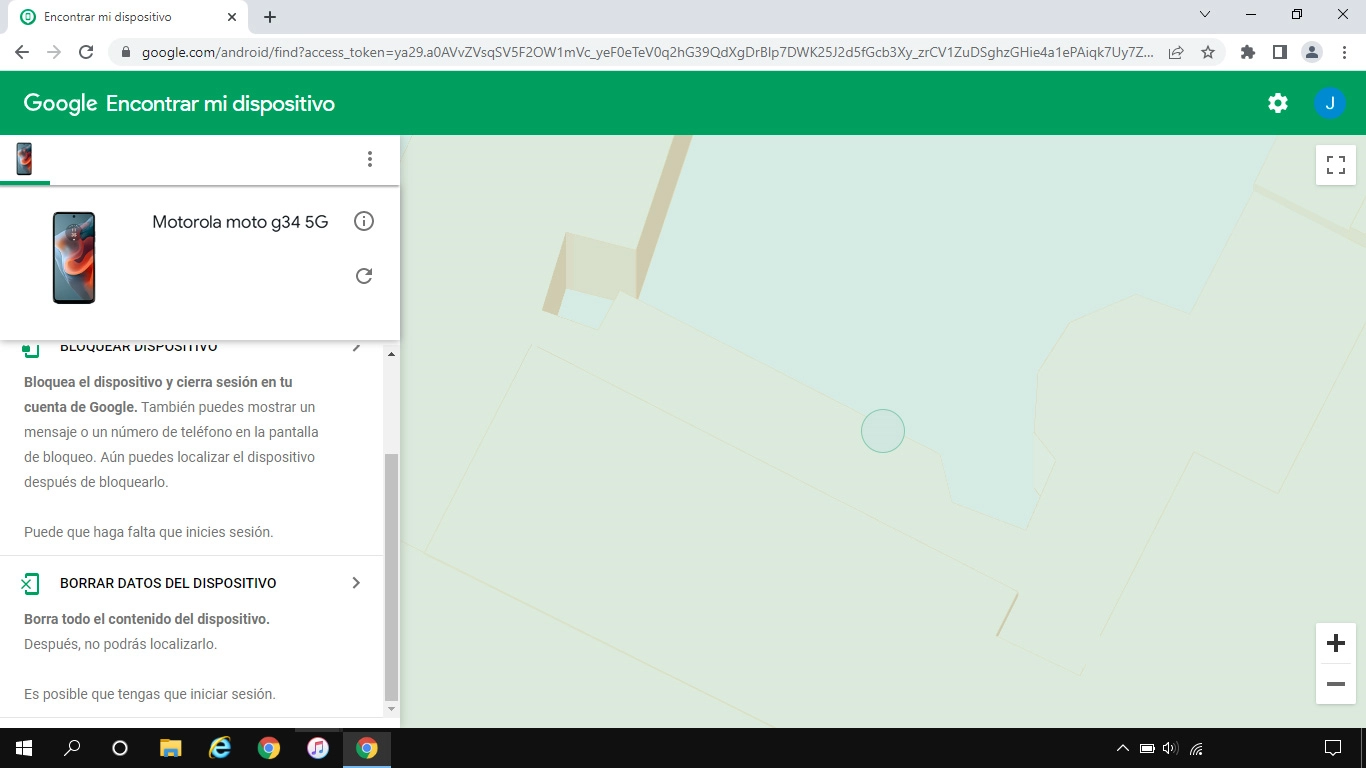
Task: Click the address bar URL field
Action: [640, 52]
